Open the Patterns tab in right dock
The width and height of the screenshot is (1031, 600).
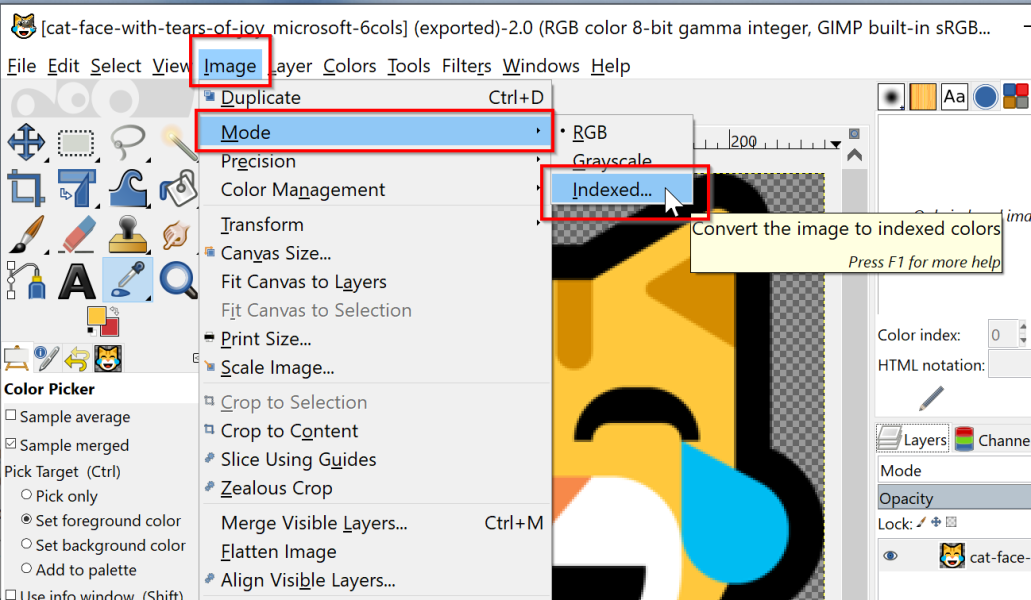[923, 97]
